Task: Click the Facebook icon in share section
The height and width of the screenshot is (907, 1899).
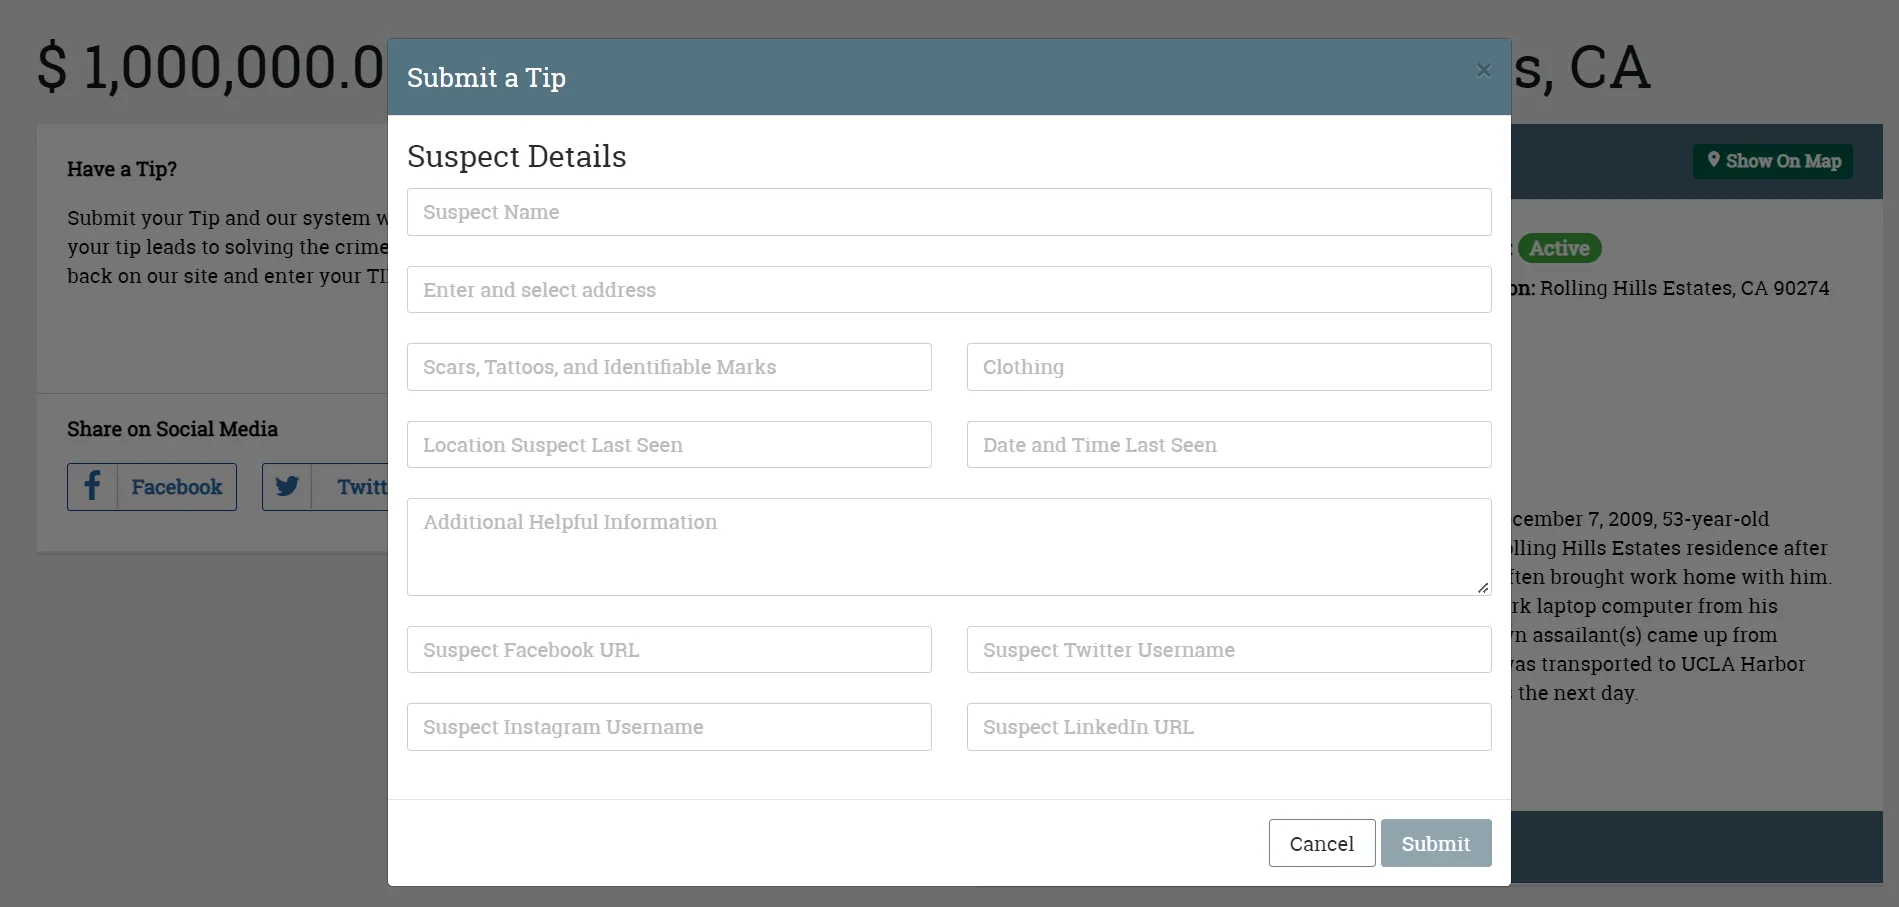Action: pos(92,487)
